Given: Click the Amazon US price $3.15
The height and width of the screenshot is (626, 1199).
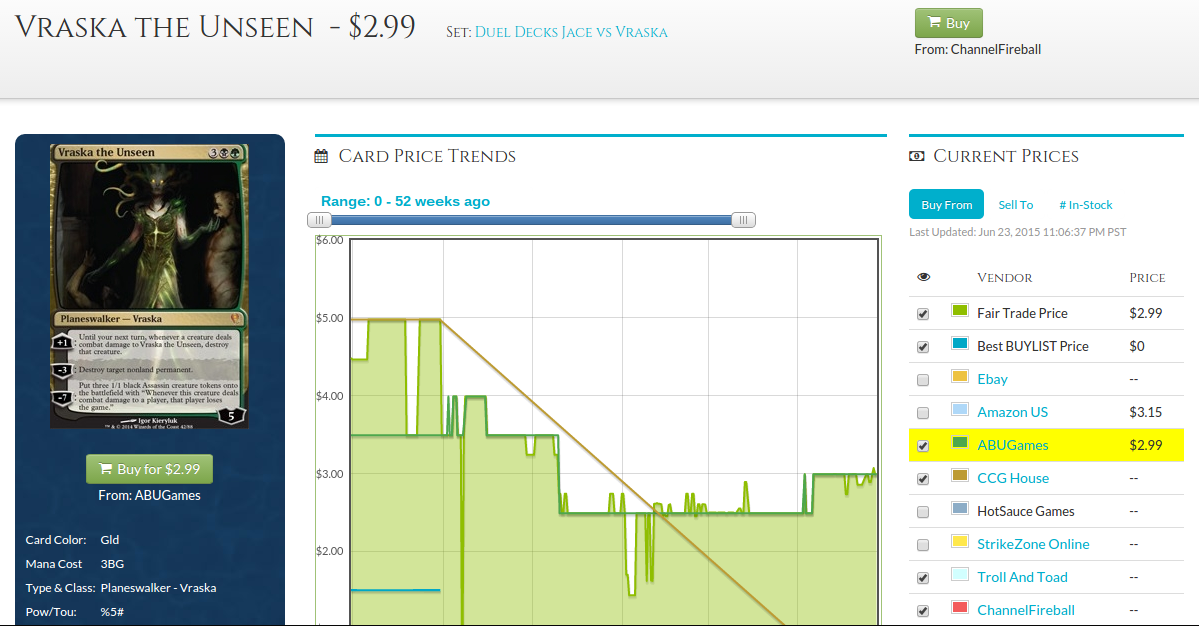Looking at the screenshot, I should click(1145, 412).
